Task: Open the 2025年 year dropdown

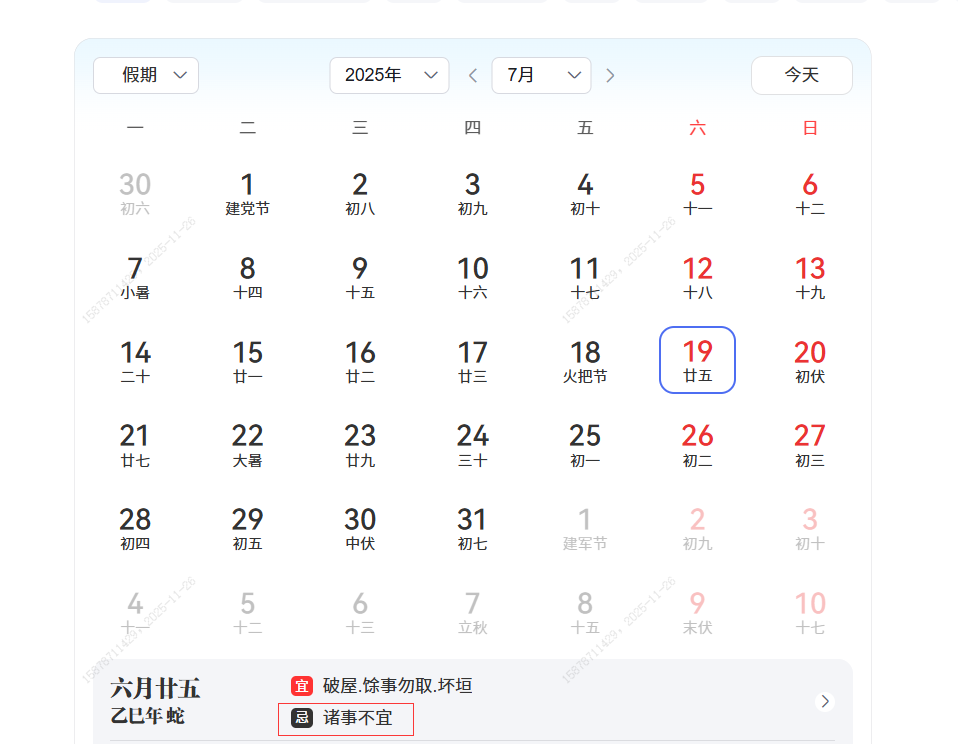Action: coord(389,75)
